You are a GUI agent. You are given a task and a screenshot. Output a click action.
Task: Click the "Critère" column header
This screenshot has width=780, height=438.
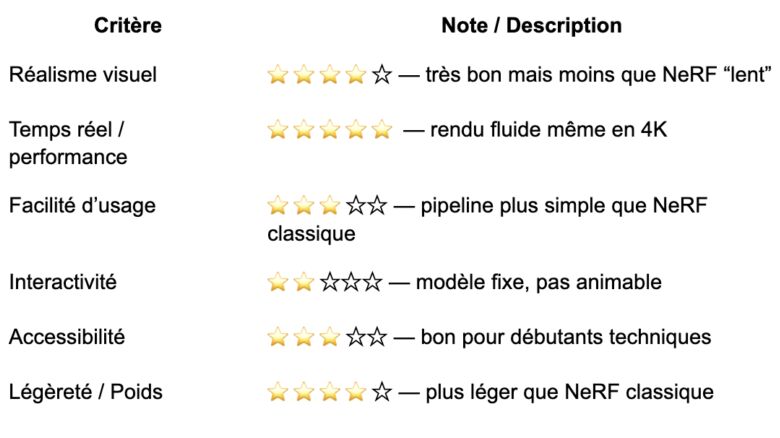tap(128, 26)
